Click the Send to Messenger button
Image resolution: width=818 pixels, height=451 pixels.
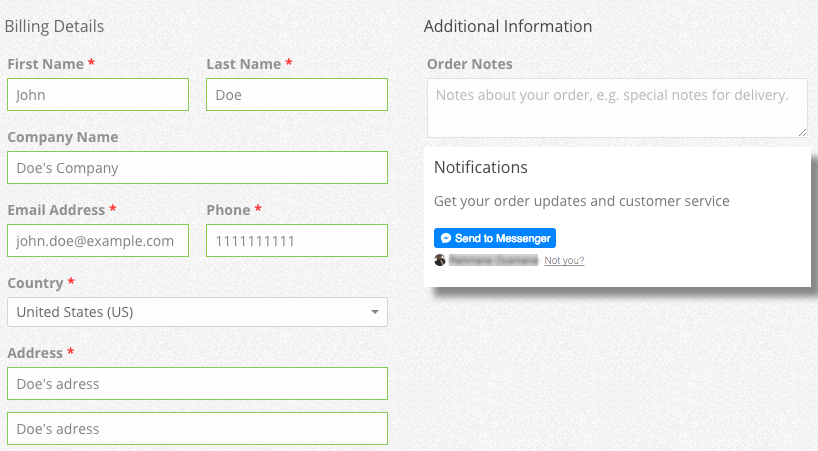click(495, 238)
